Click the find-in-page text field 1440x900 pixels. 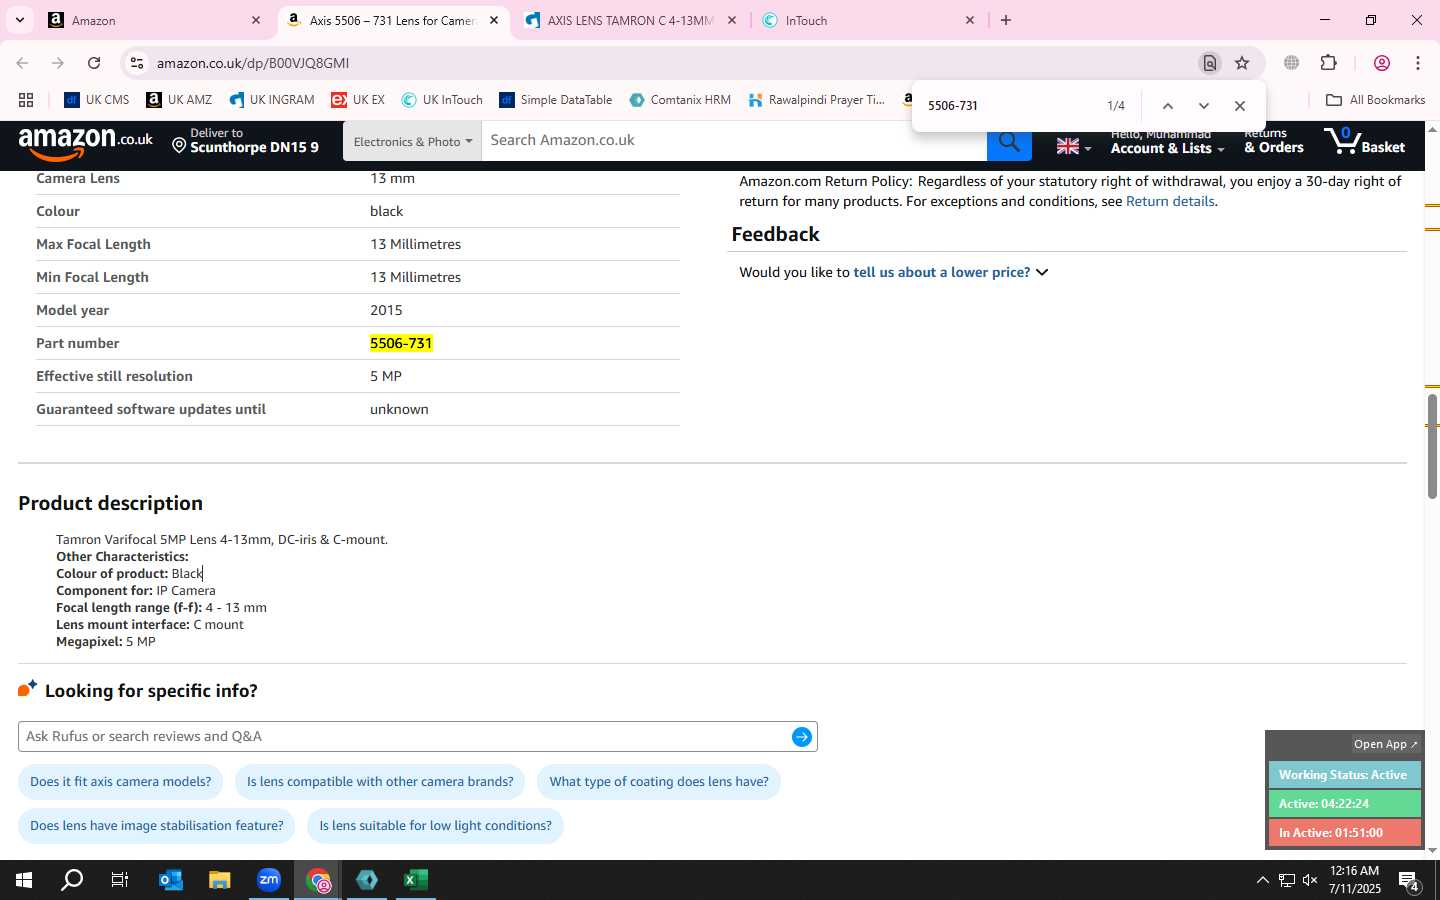pyautogui.click(x=1008, y=106)
